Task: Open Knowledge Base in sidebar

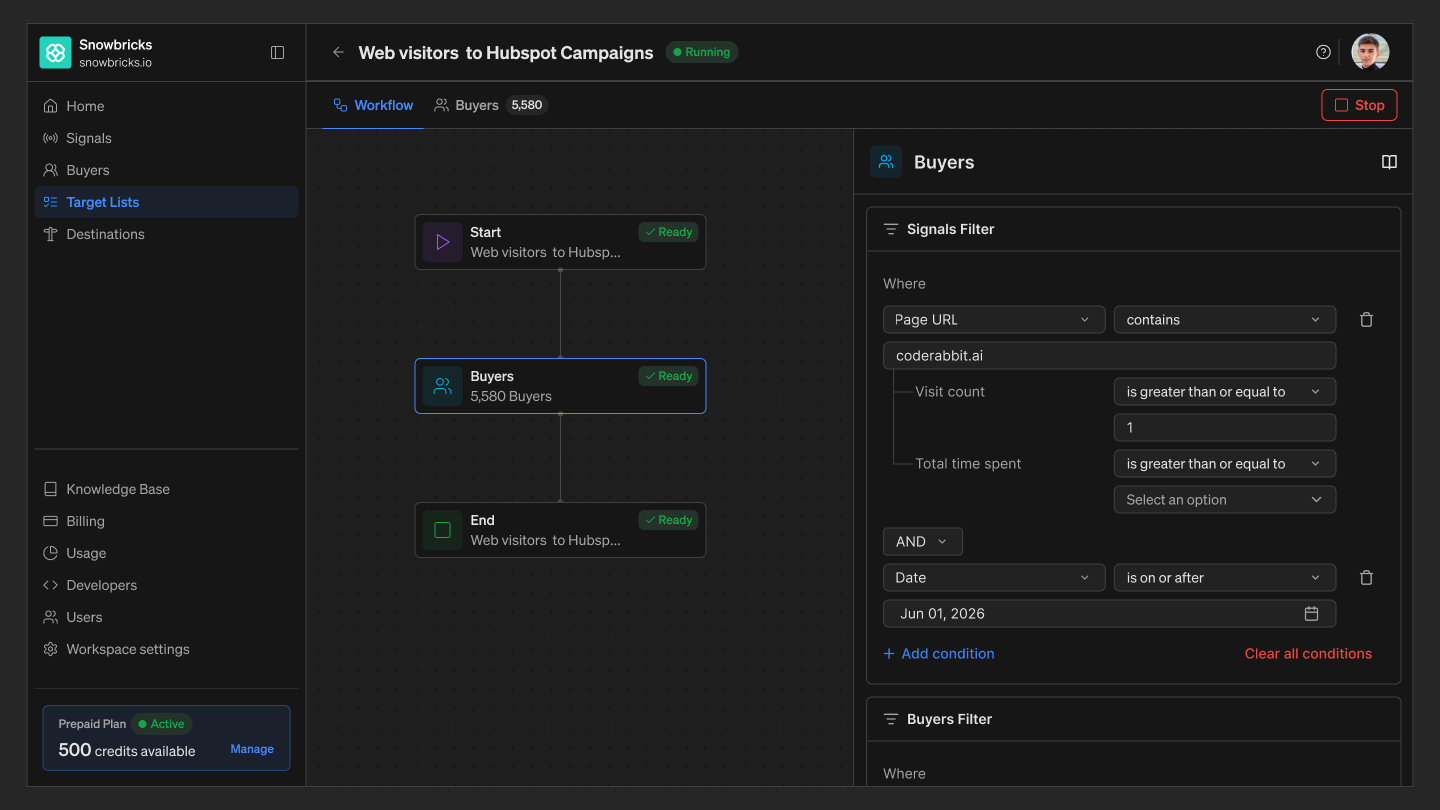Action: click(x=166, y=489)
